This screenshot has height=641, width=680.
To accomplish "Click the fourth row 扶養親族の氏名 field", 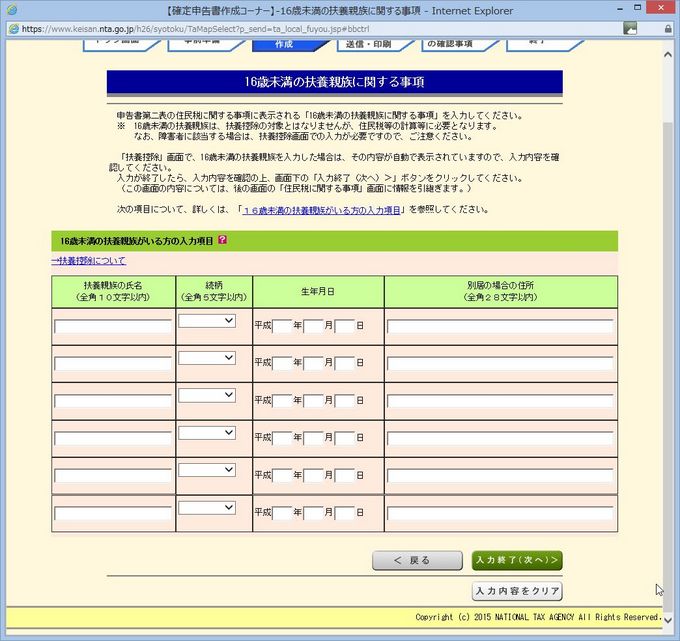I will [x=113, y=438].
